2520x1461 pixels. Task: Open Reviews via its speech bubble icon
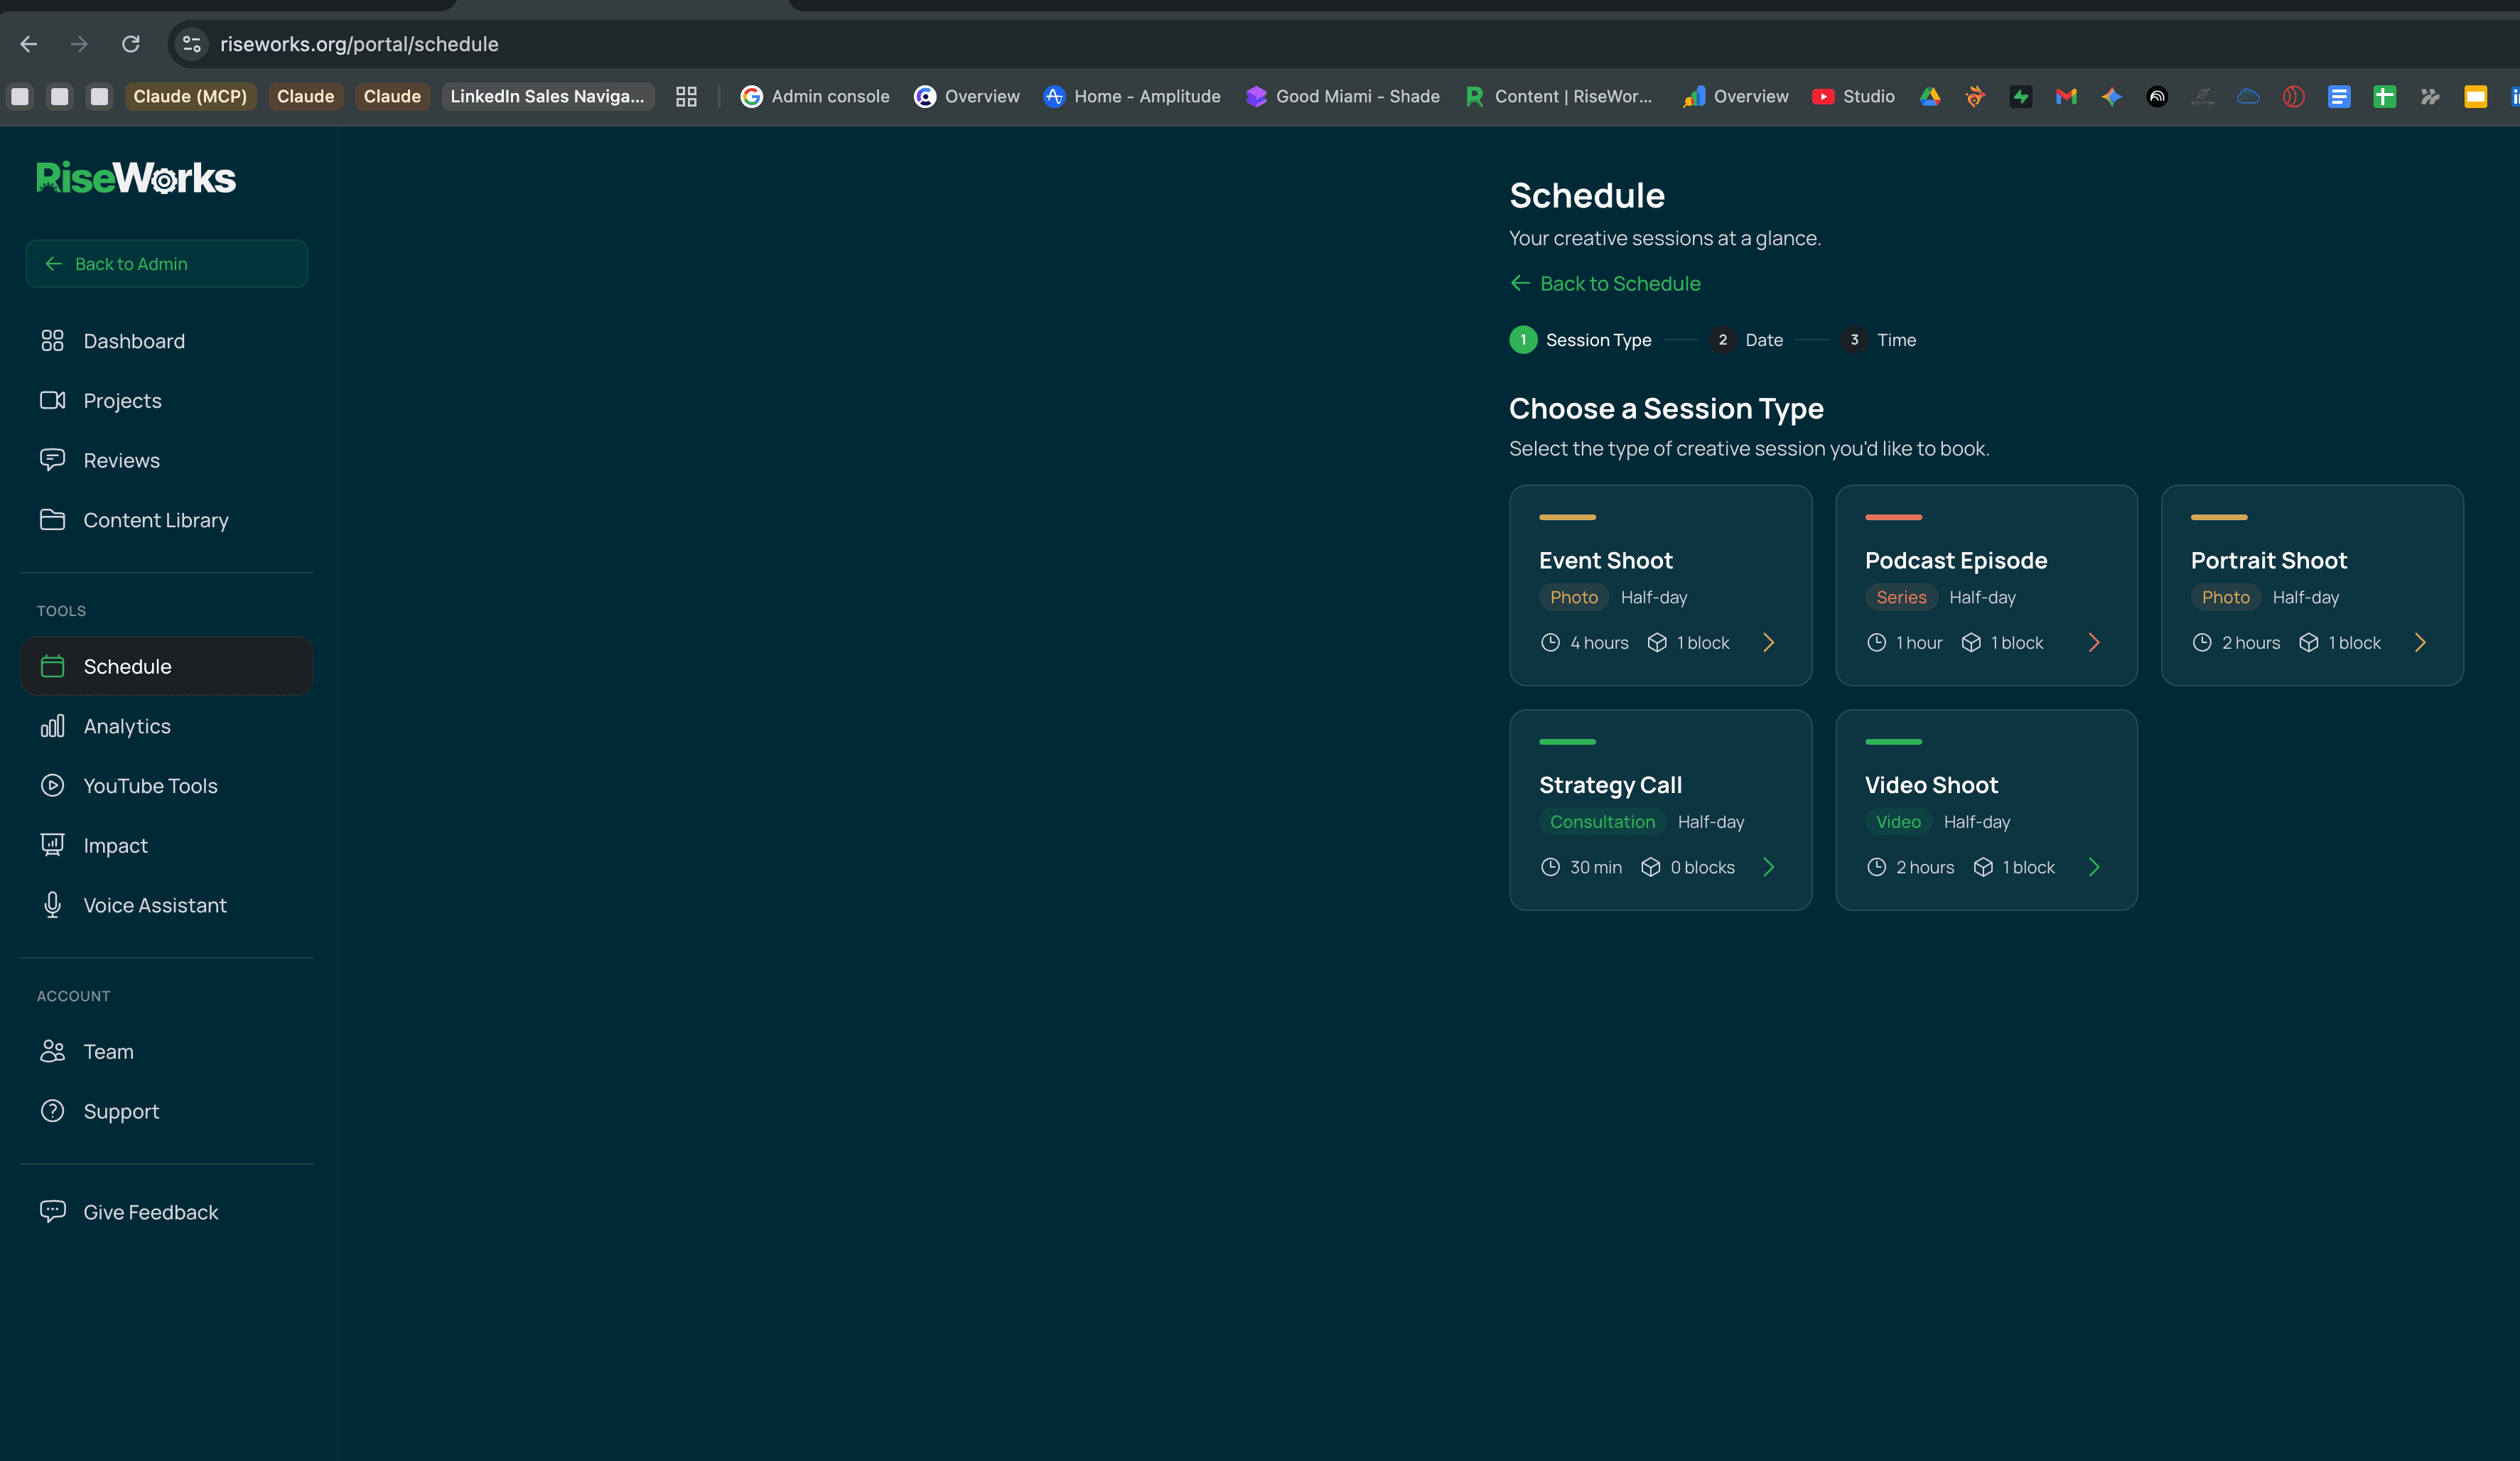tap(54, 460)
